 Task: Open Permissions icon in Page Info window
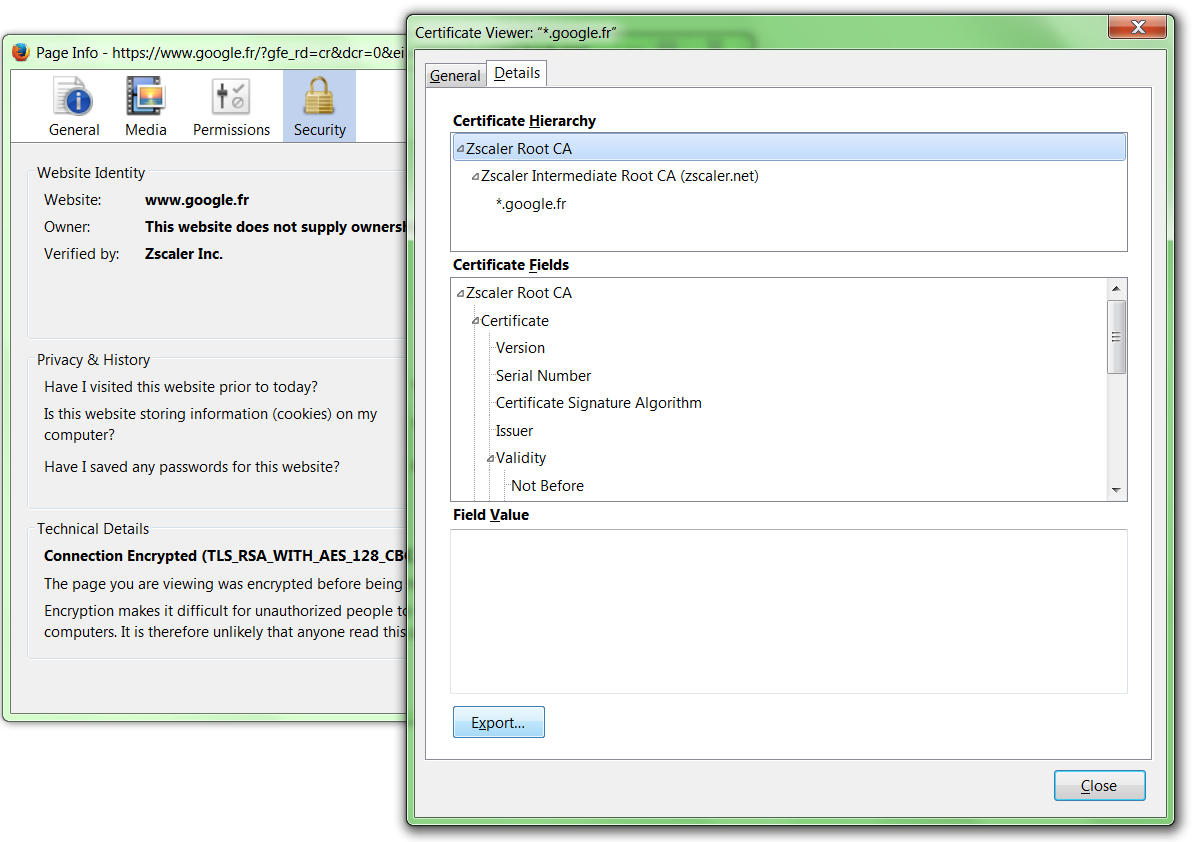231,107
